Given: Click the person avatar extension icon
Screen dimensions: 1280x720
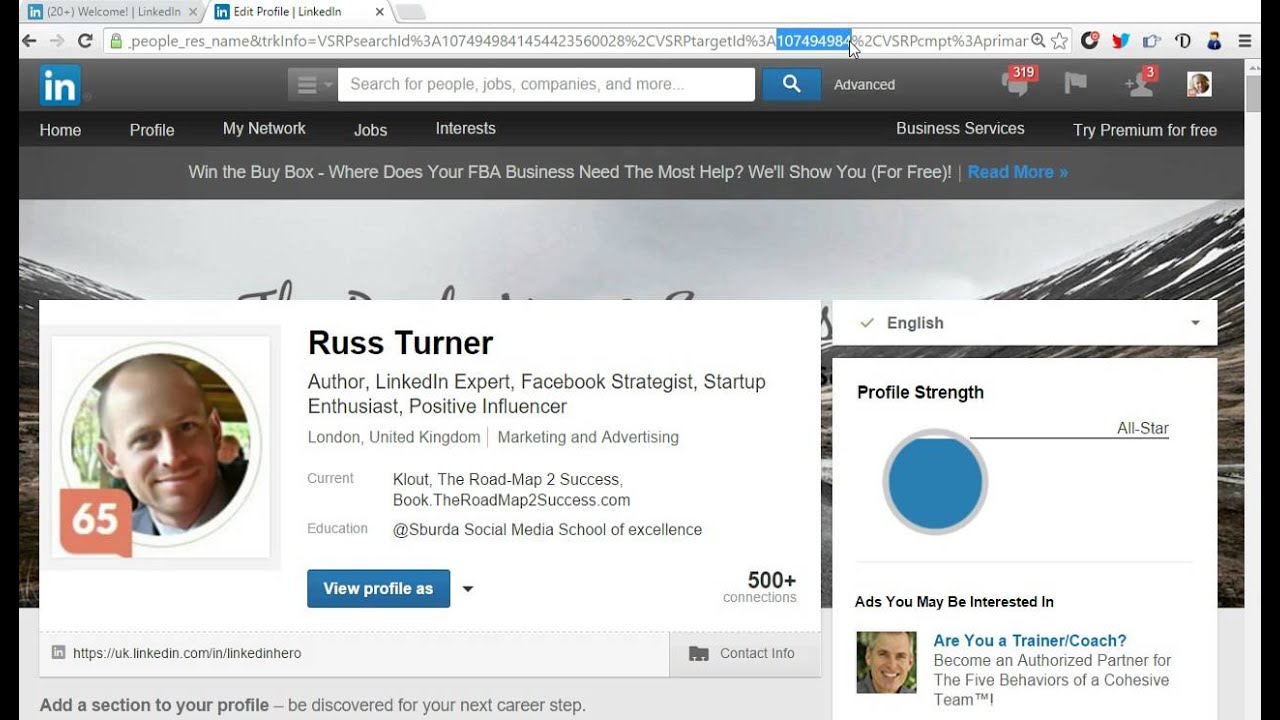Looking at the screenshot, I should pos(1214,41).
